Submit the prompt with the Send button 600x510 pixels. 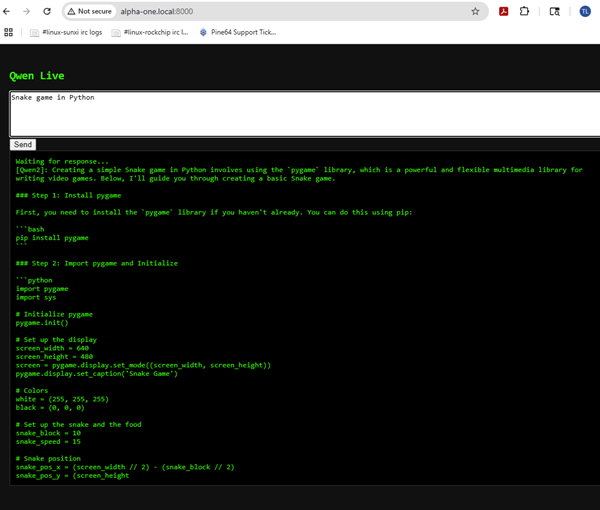click(x=23, y=144)
